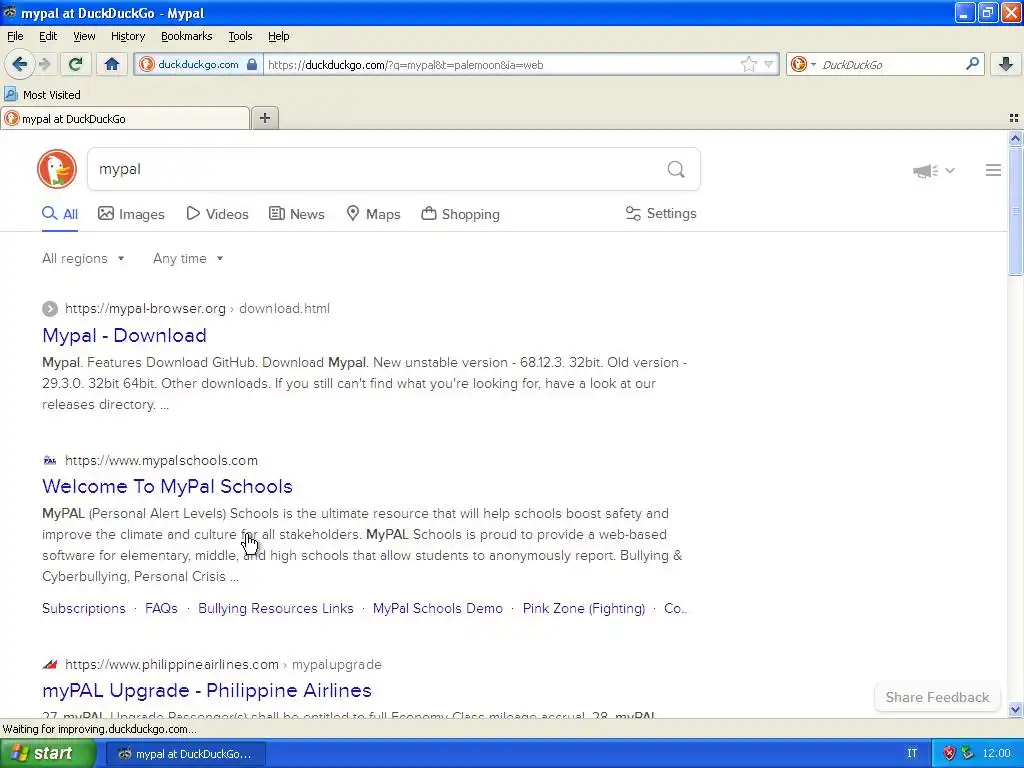Open the Pink Zone (Fighting) sitelink

click(583, 608)
